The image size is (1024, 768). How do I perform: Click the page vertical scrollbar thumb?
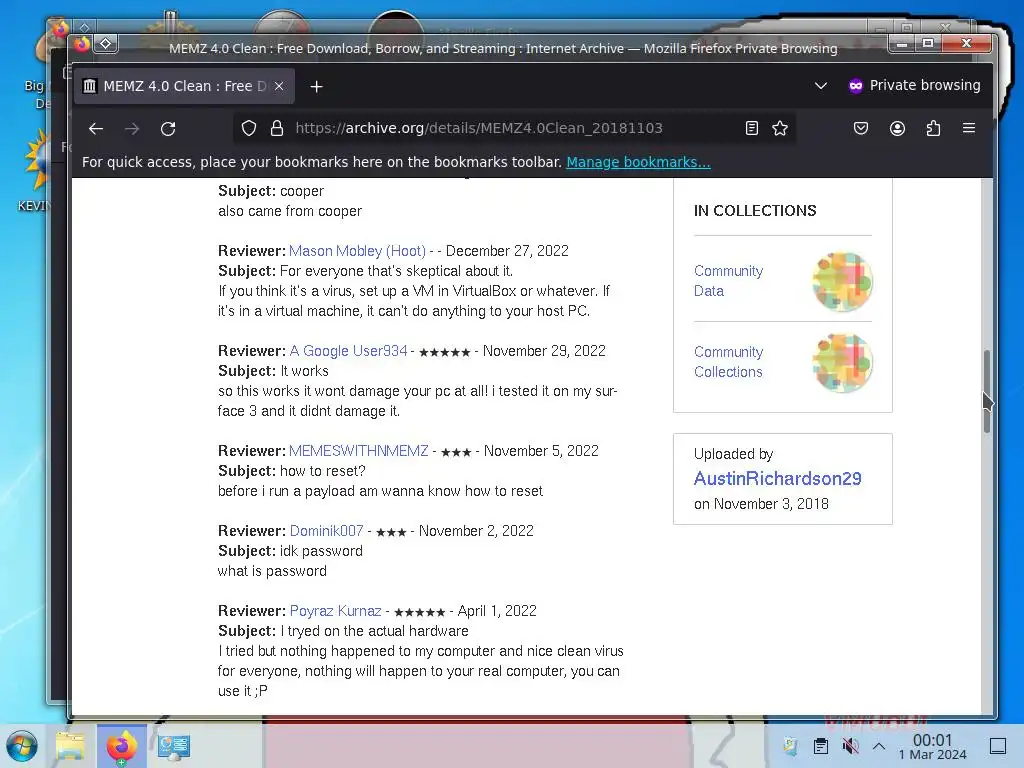[987, 391]
